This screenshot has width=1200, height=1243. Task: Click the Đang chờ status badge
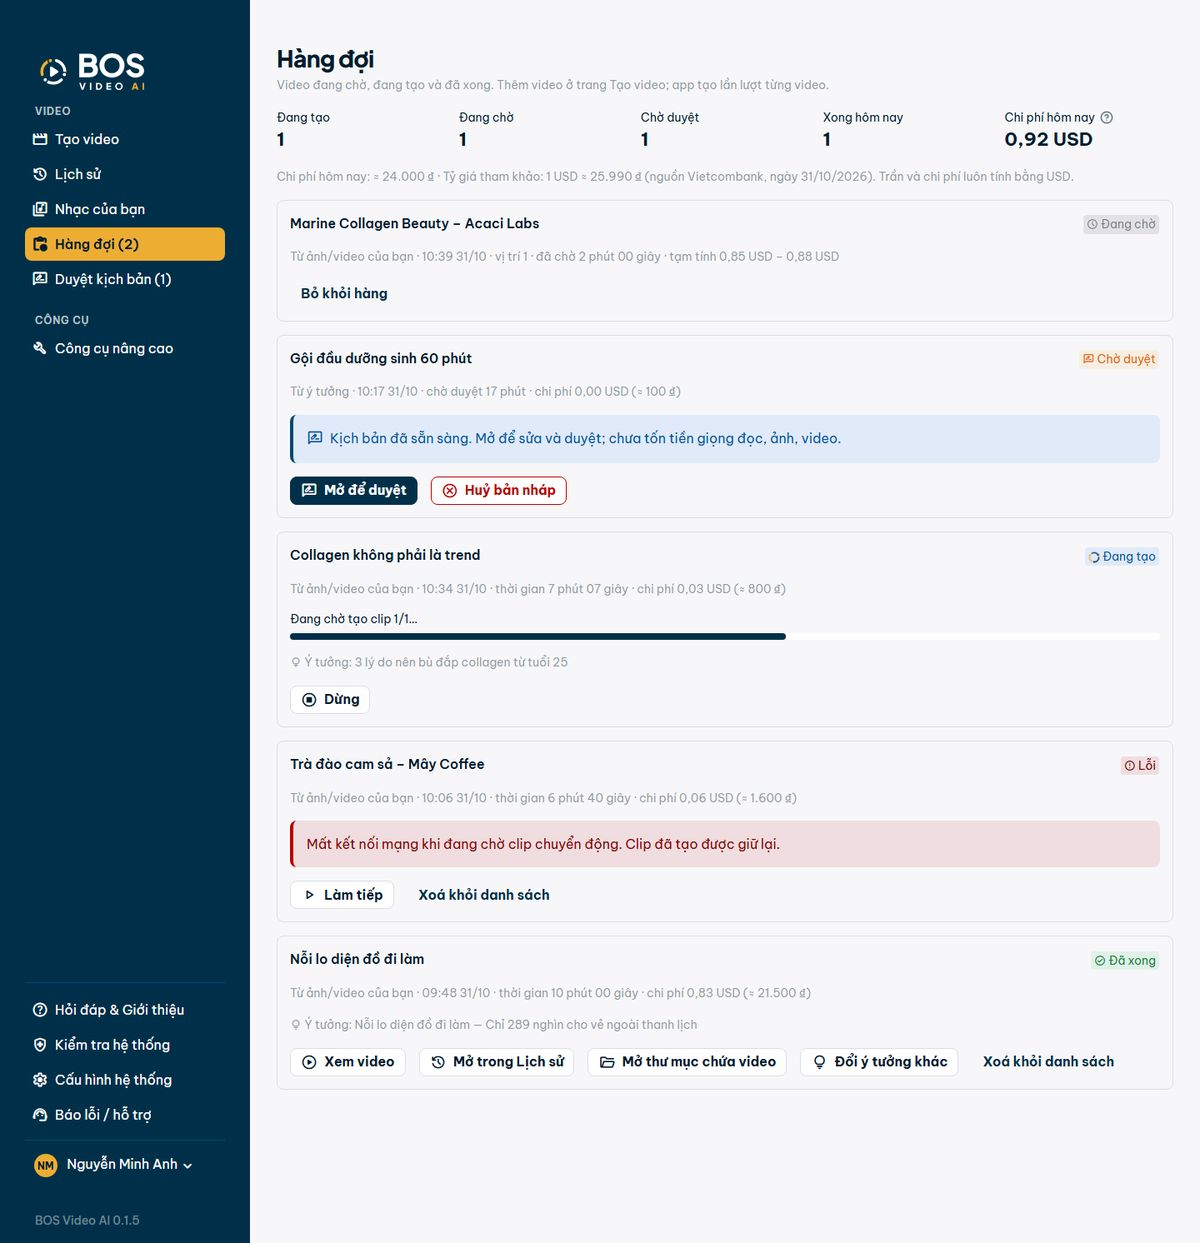[1121, 224]
